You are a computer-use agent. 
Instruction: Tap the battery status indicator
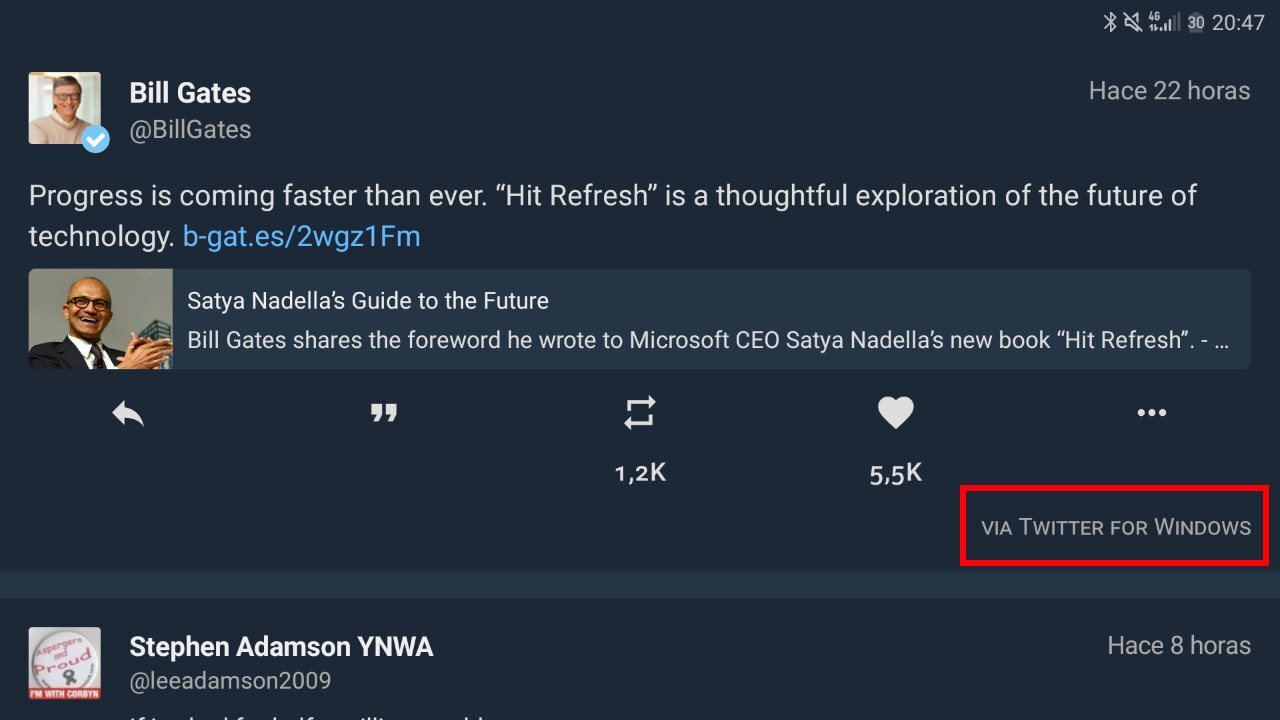[1195, 22]
